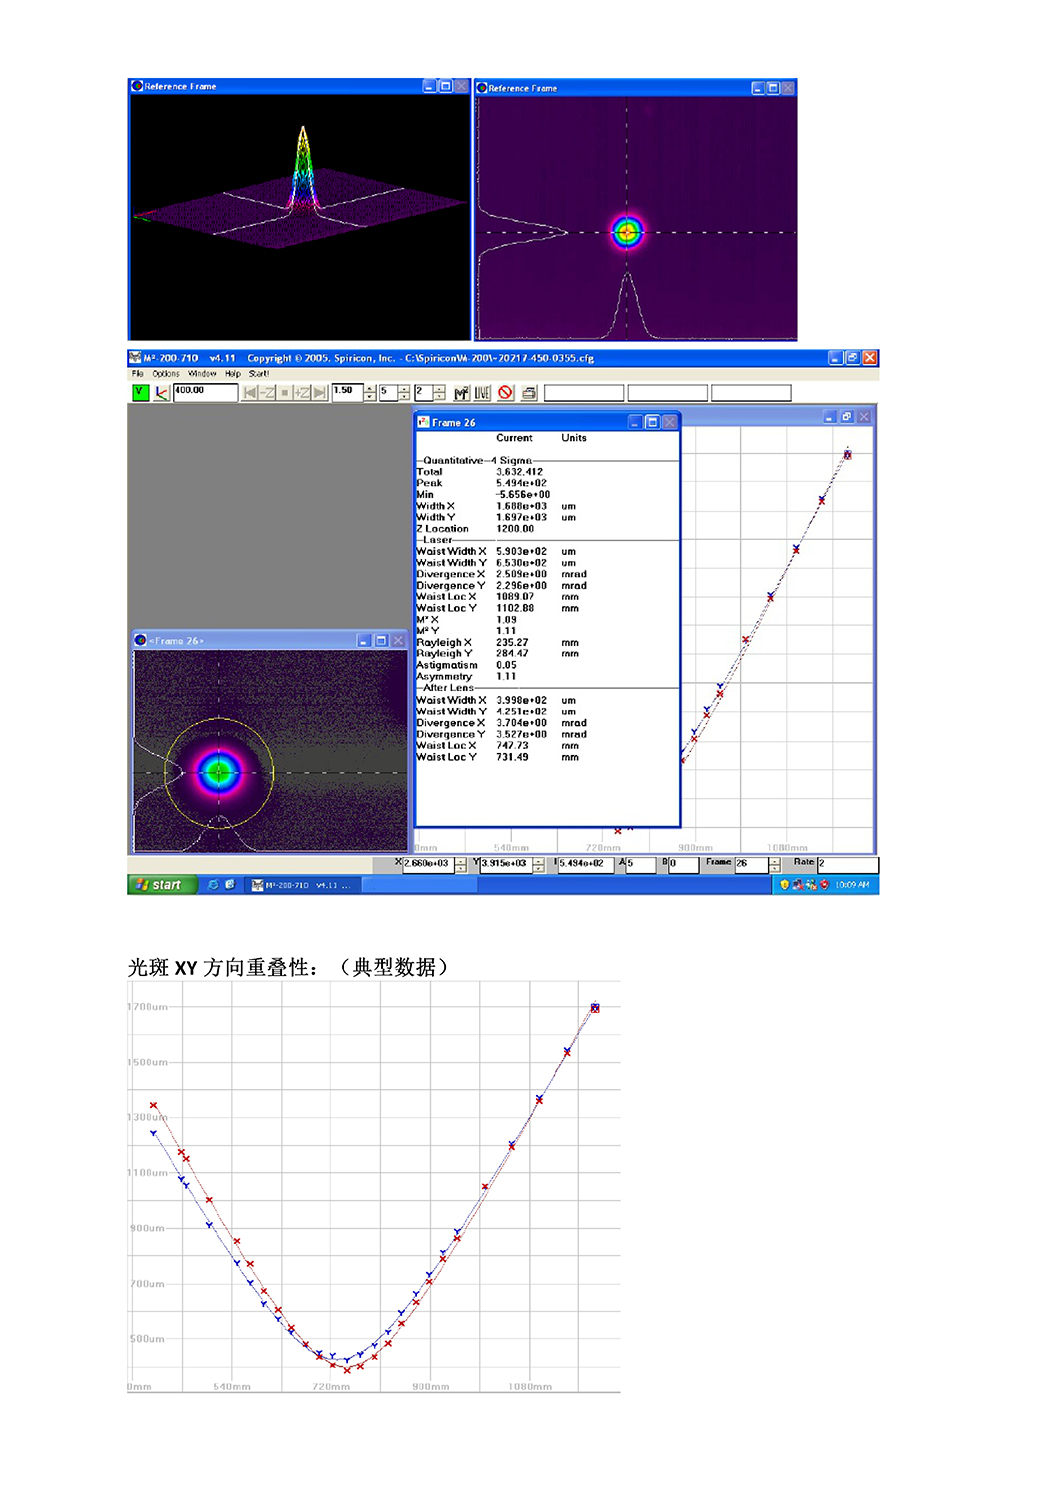Image resolution: width=1050 pixels, height=1485 pixels.
Task: Maximize the Frame 26 beam image window
Action: (381, 640)
